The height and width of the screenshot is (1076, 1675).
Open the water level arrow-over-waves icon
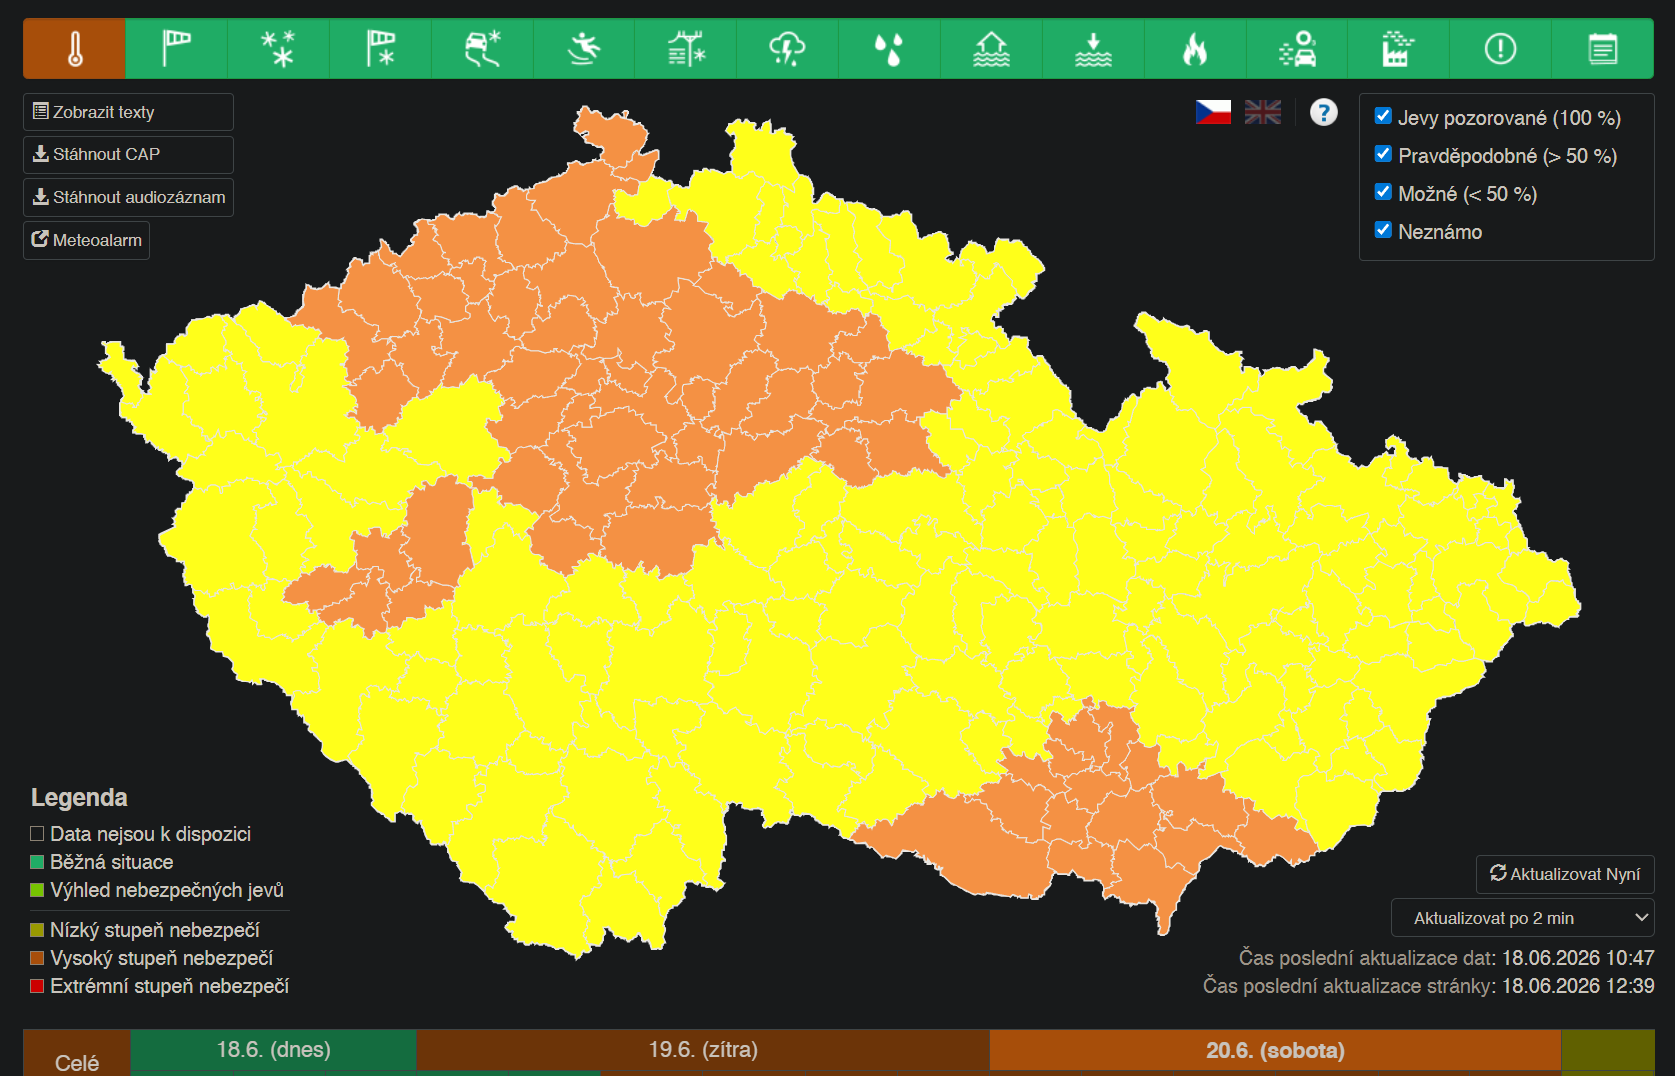tap(1094, 48)
